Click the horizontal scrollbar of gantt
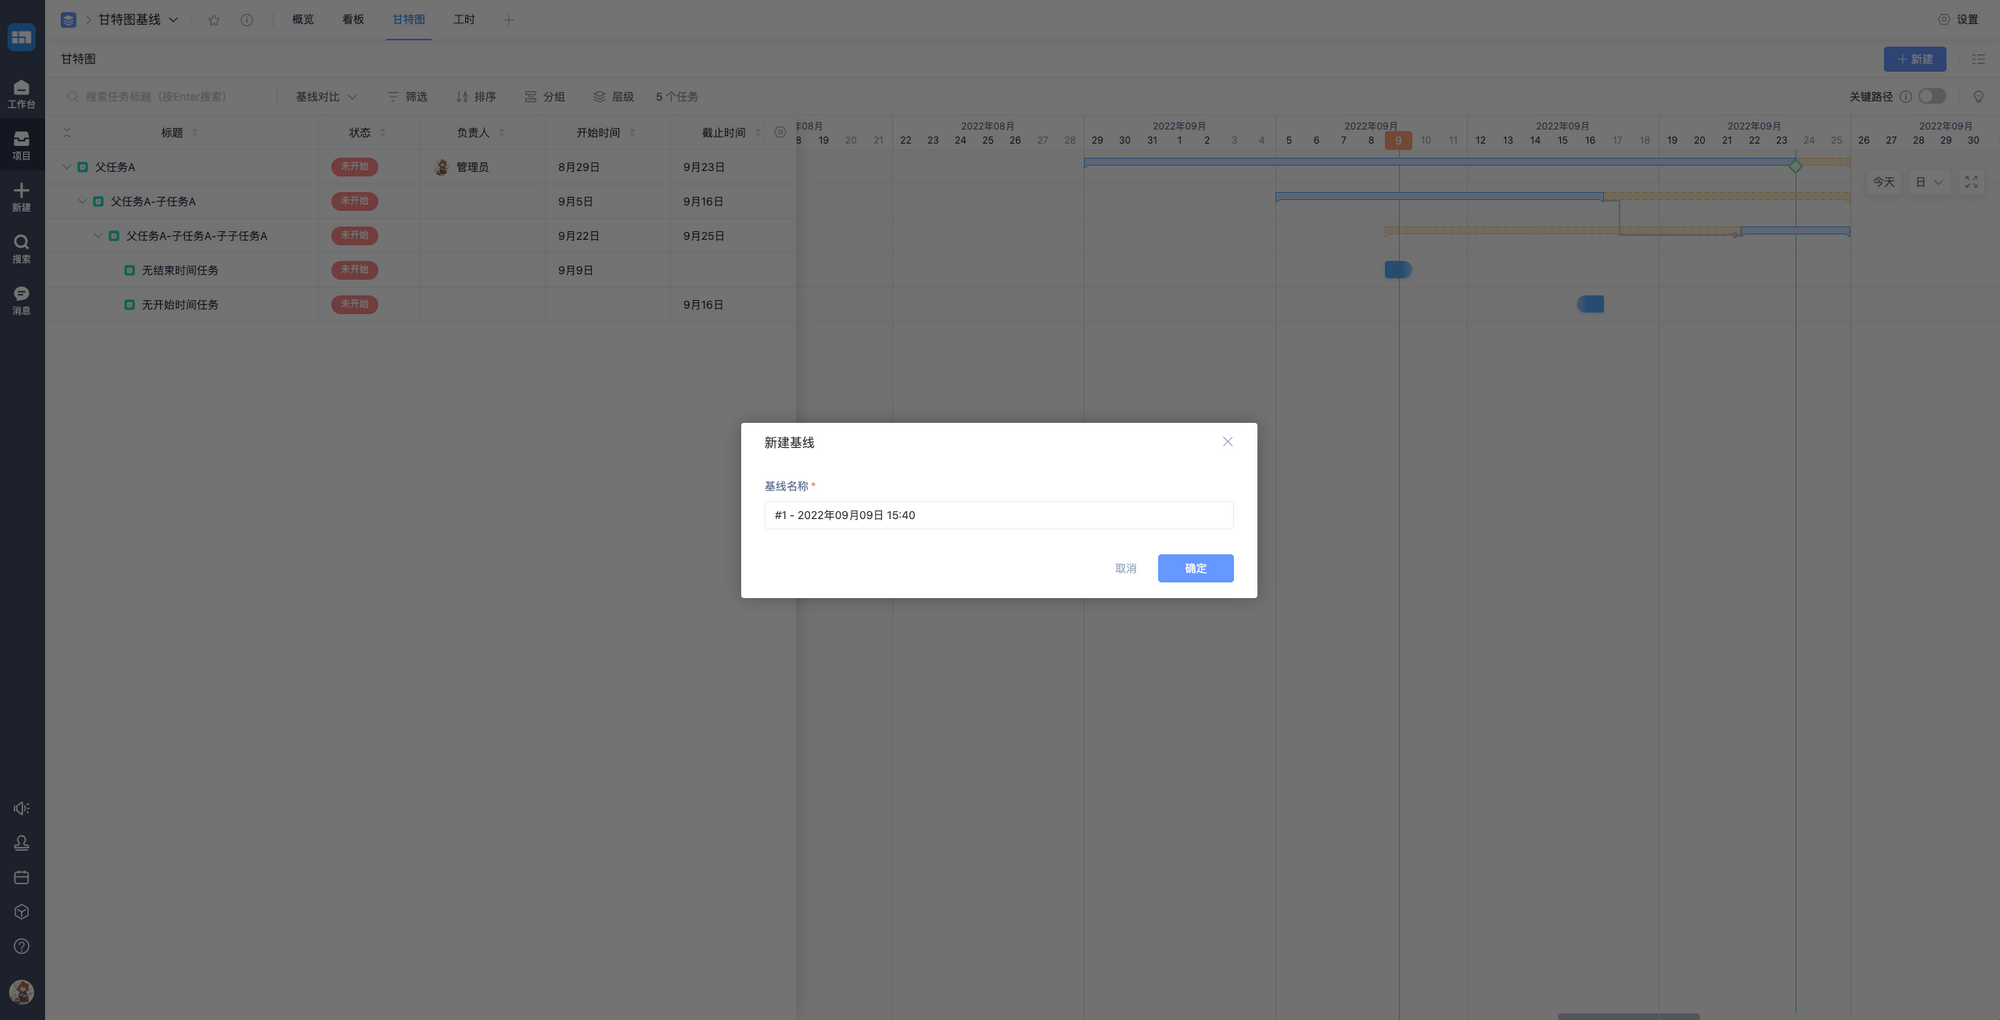Viewport: 2000px width, 1020px height. 1628,1015
